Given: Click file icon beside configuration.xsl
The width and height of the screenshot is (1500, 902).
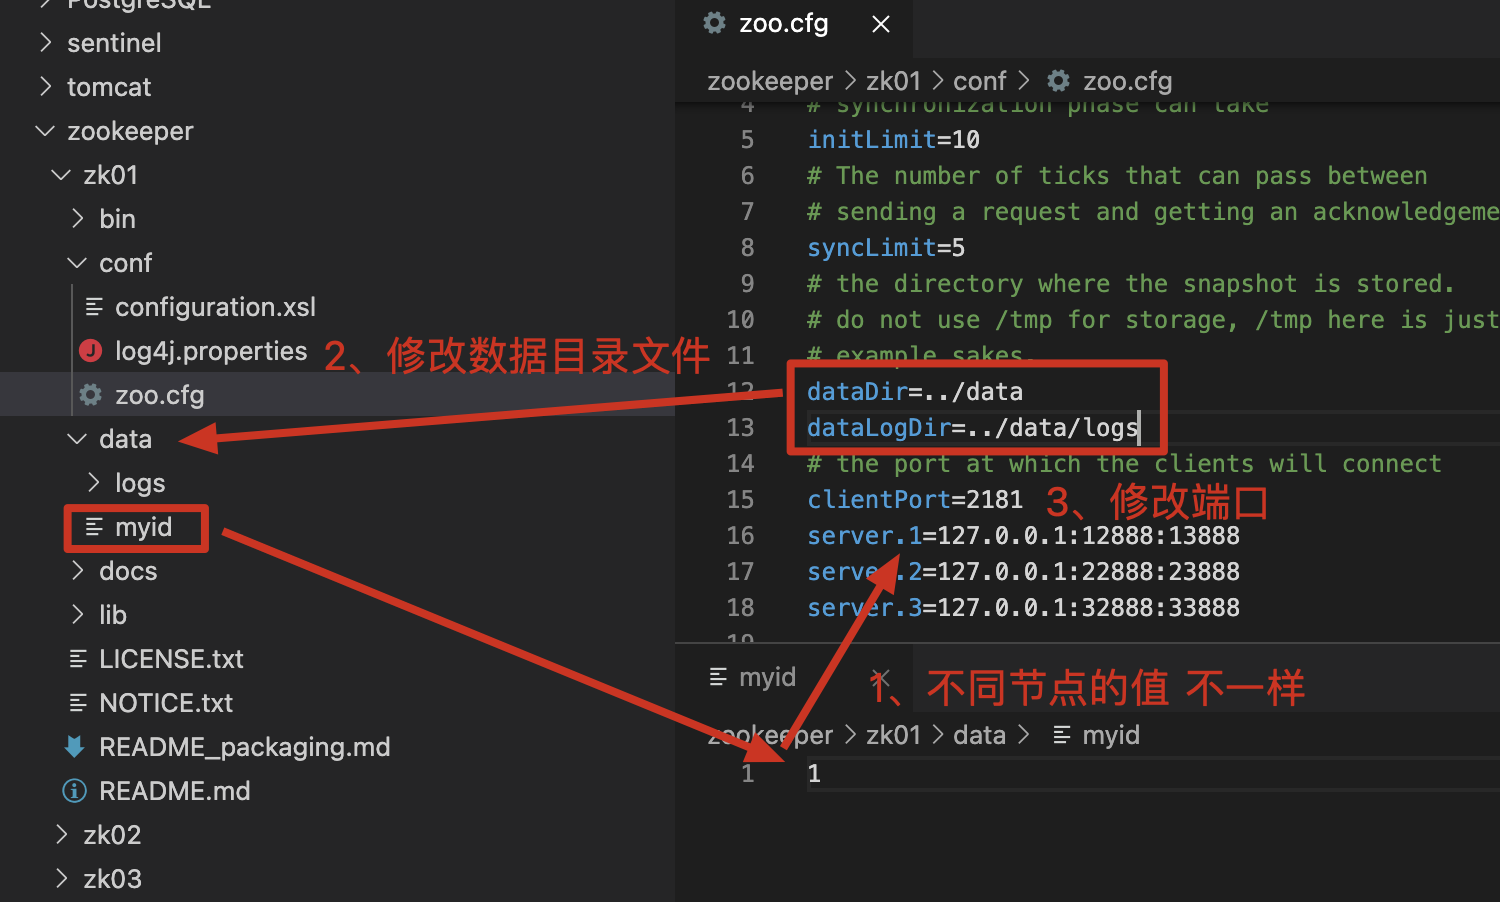Looking at the screenshot, I should (x=94, y=306).
